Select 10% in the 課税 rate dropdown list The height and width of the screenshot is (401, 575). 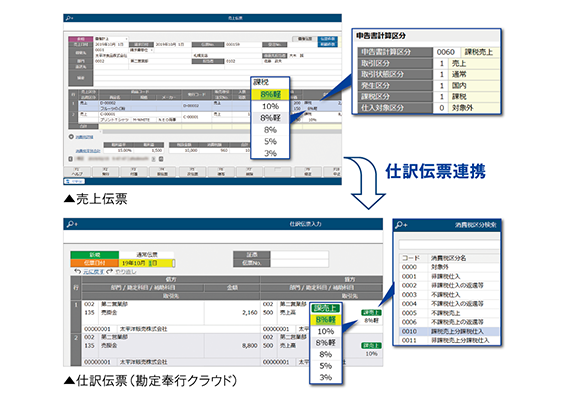tap(270, 106)
